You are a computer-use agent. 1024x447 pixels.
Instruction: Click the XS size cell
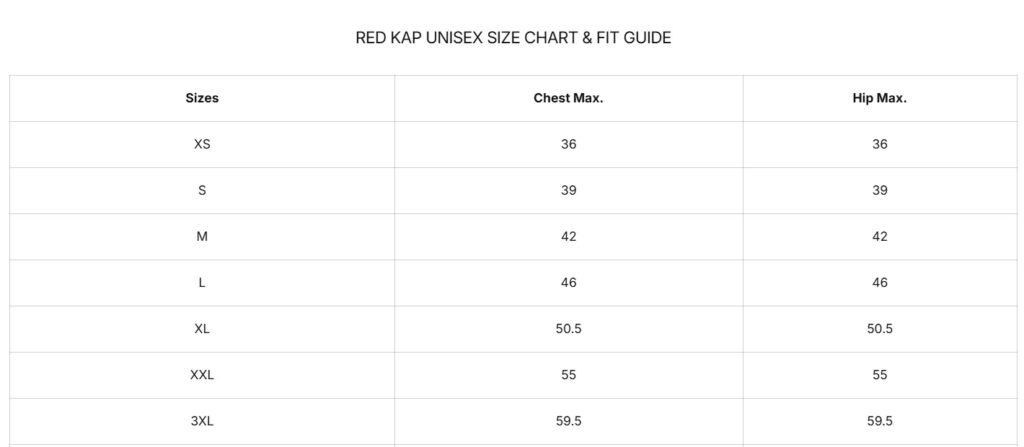point(202,144)
